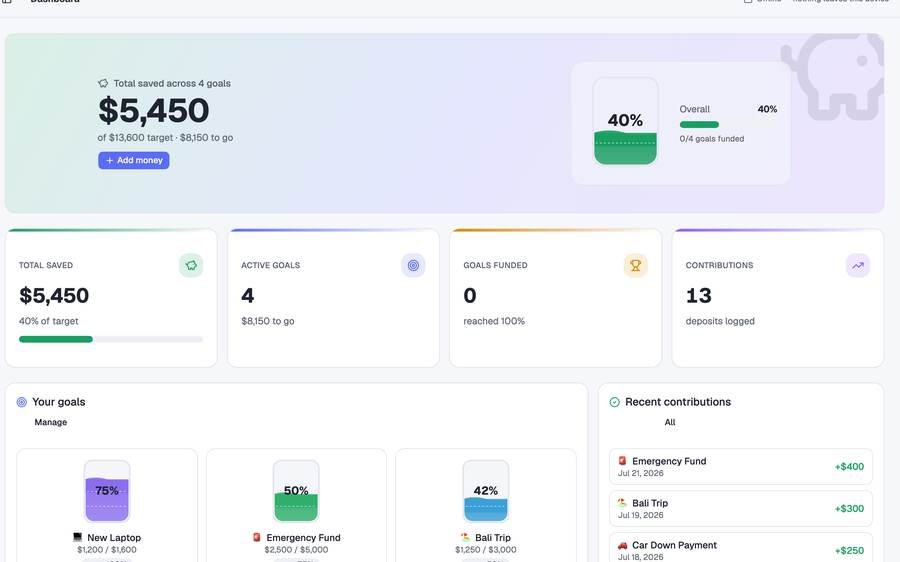Open the Car Down Payment +$250 contribution row
Screen dimensions: 900x562
coord(740,548)
